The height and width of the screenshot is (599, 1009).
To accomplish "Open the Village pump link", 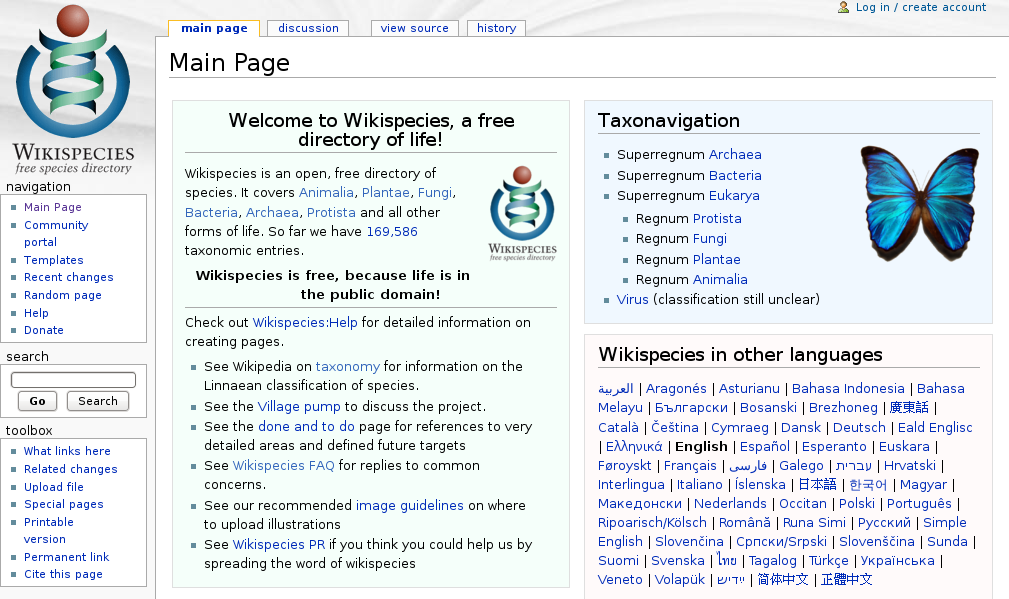I will (x=299, y=407).
